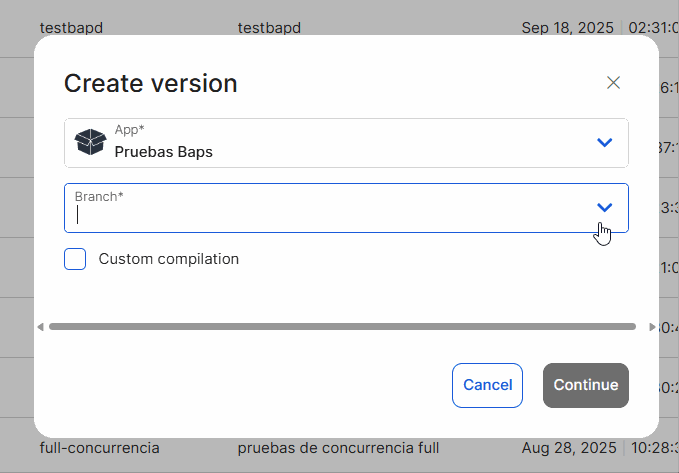Click the dialog's horizontal scrollbar track
This screenshot has width=679, height=473.
[x=342, y=326]
